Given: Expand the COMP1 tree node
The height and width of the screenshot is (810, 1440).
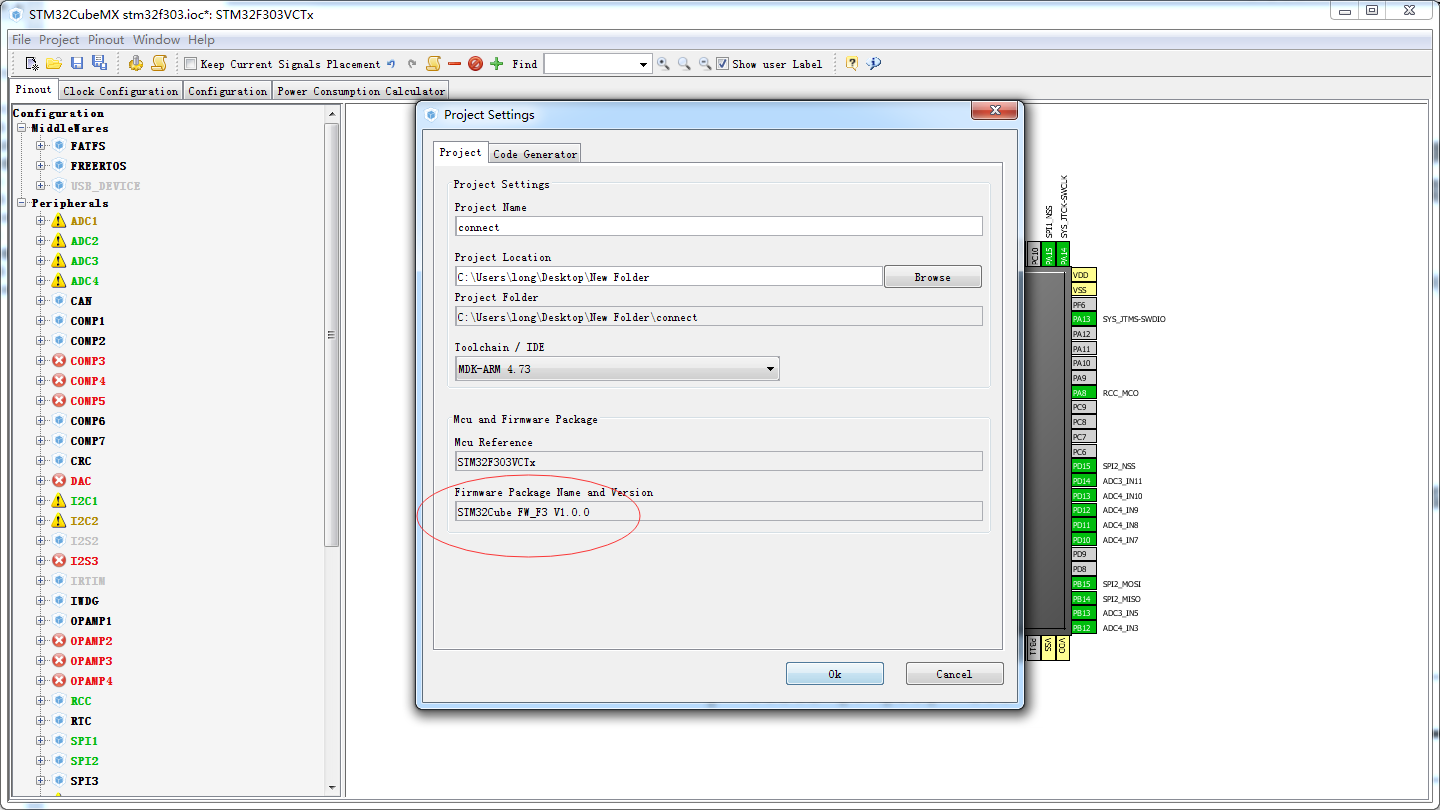Looking at the screenshot, I should [41, 321].
